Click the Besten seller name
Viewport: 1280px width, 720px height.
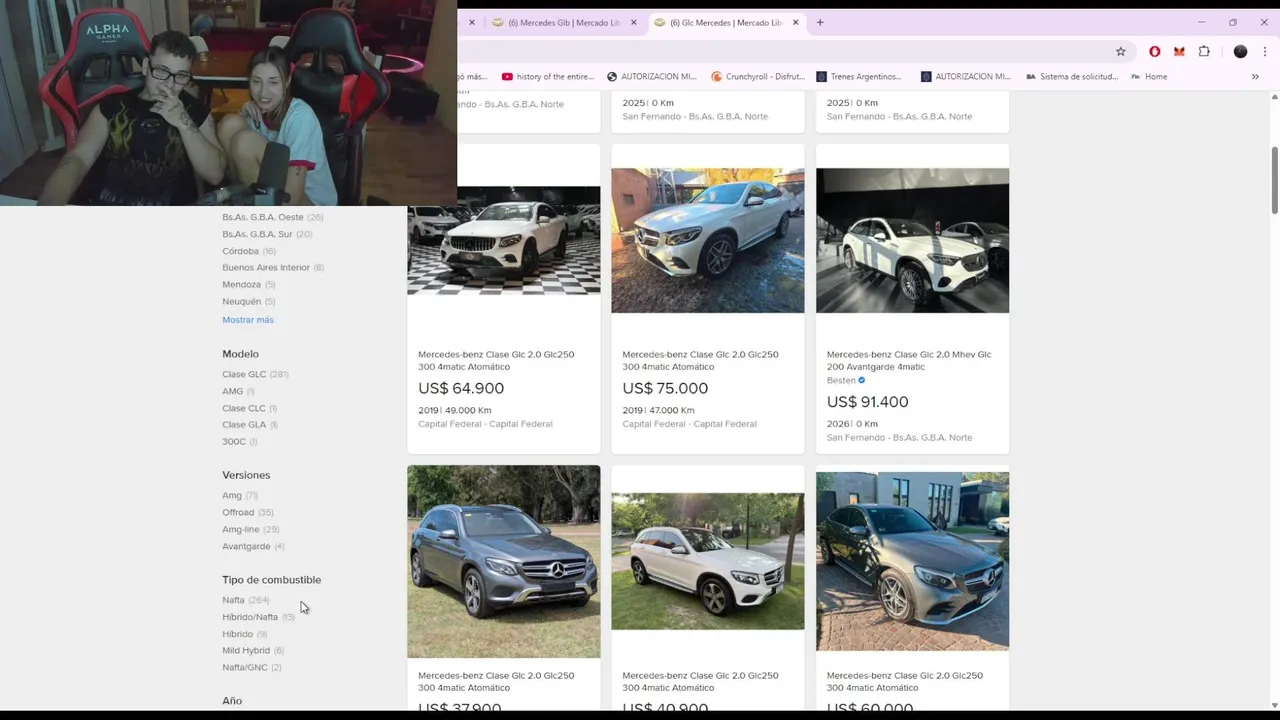[x=841, y=380]
